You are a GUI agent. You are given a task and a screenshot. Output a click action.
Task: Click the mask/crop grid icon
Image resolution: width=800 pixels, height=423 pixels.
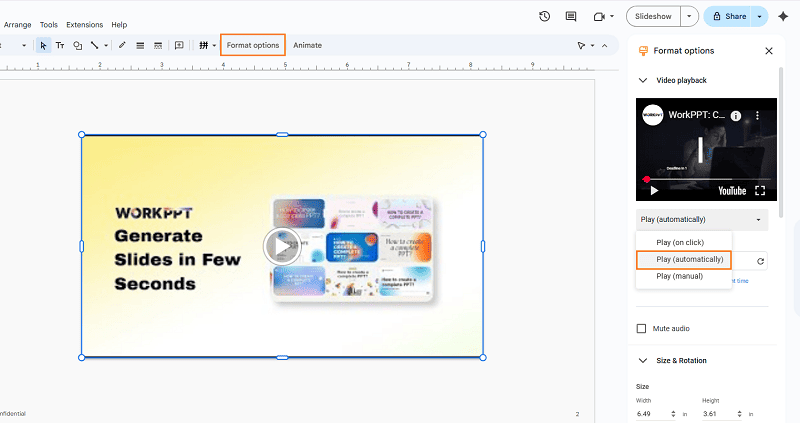(x=204, y=45)
